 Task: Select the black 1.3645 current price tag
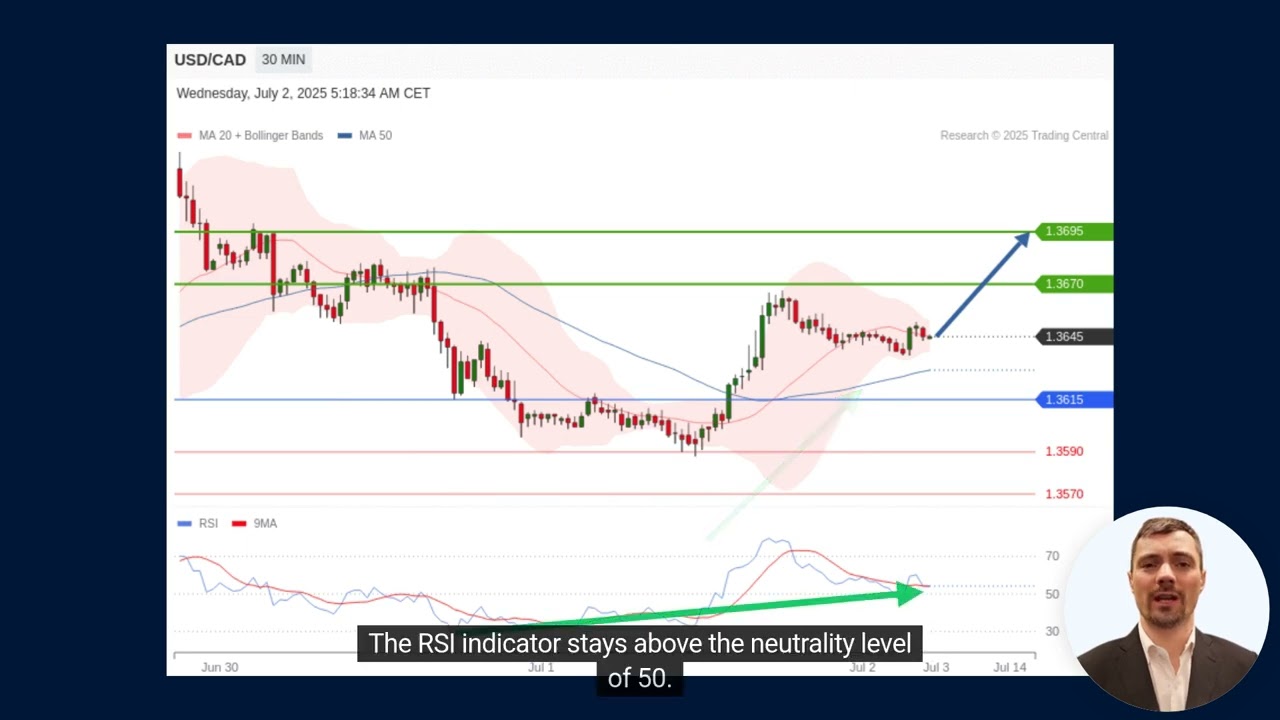pos(1073,337)
